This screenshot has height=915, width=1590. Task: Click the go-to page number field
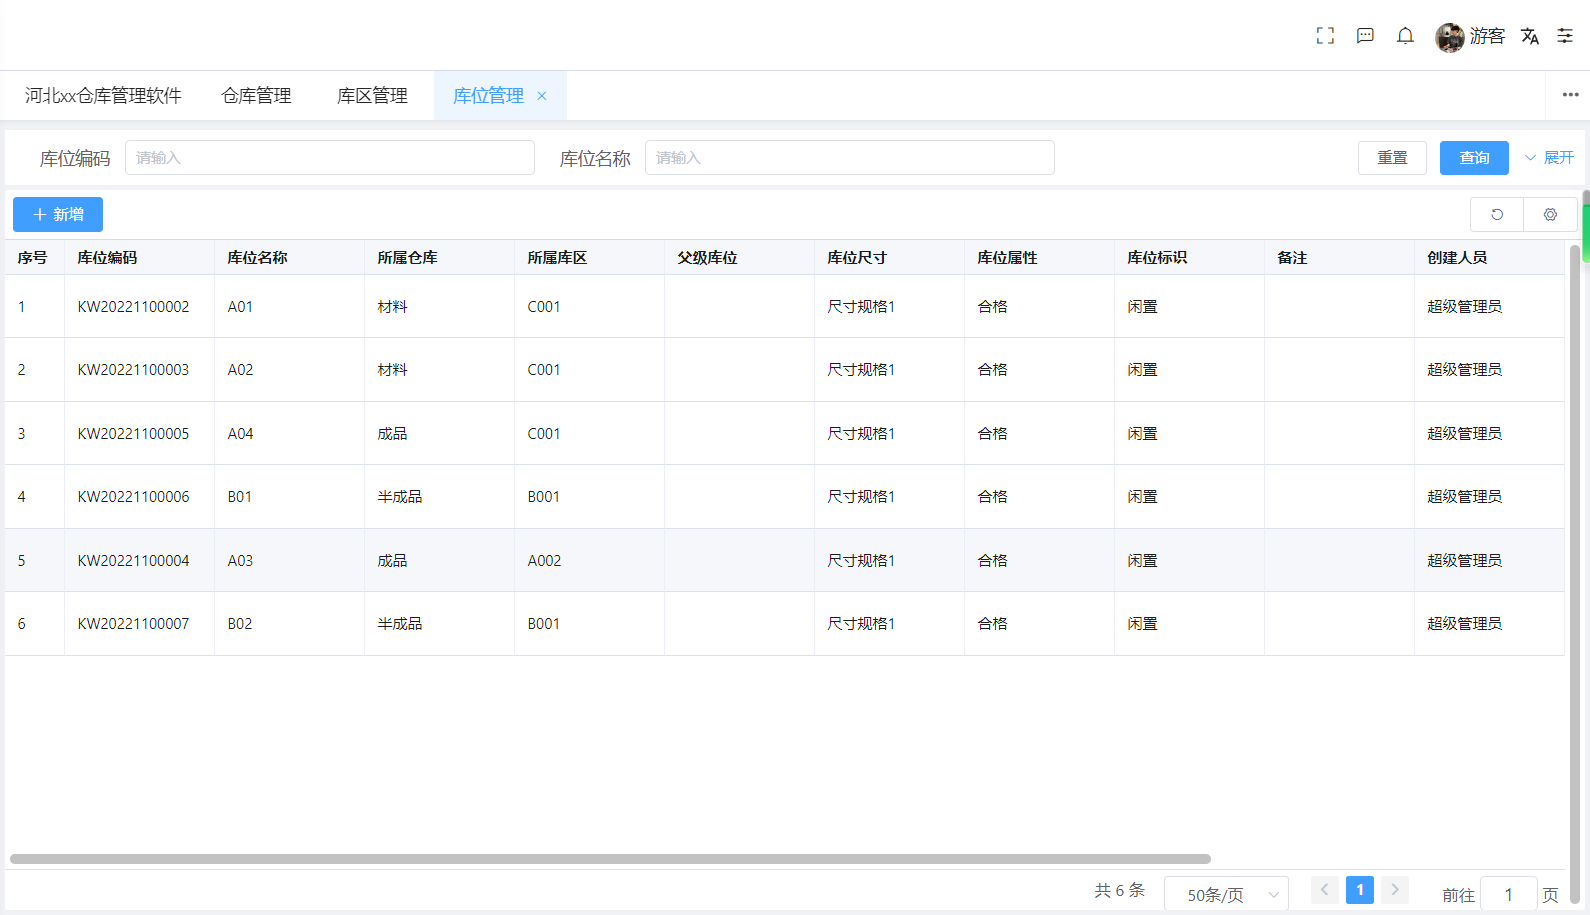tap(1508, 894)
